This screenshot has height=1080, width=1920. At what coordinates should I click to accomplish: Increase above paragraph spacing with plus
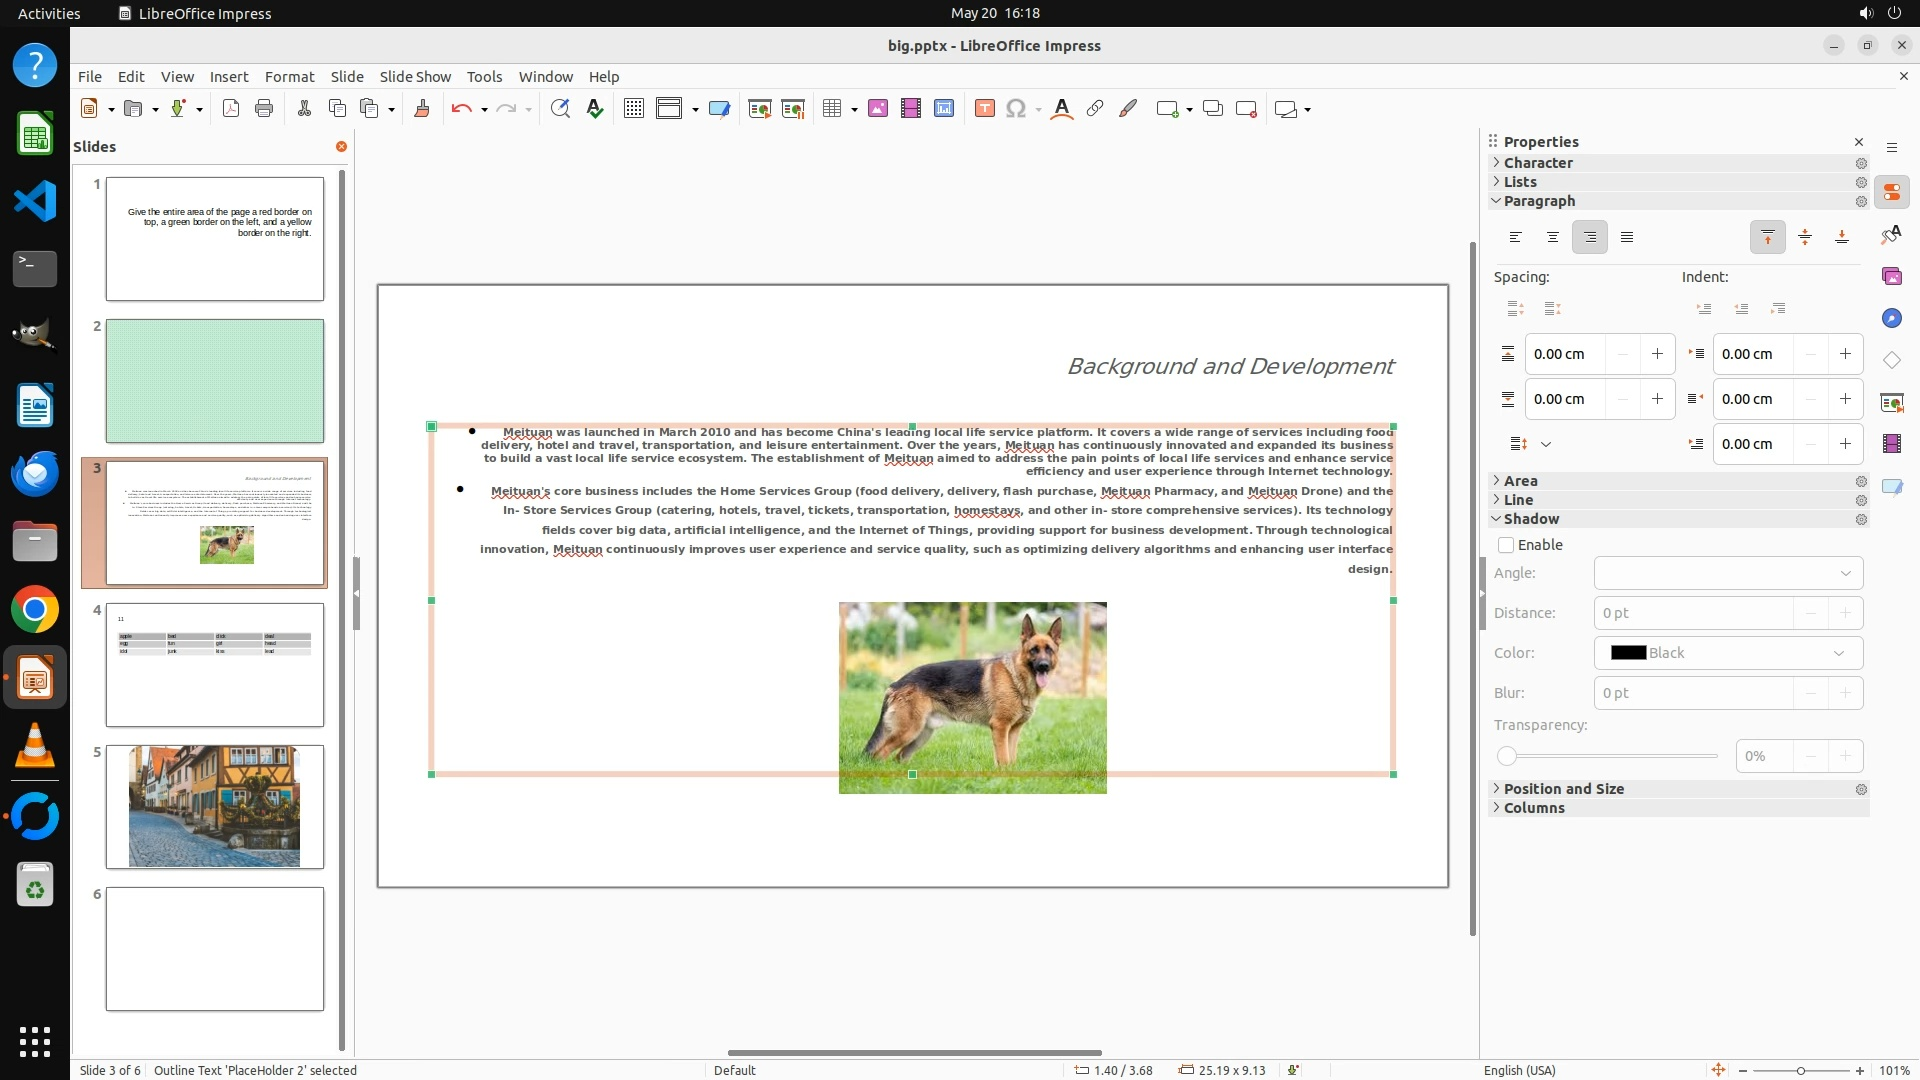point(1657,354)
